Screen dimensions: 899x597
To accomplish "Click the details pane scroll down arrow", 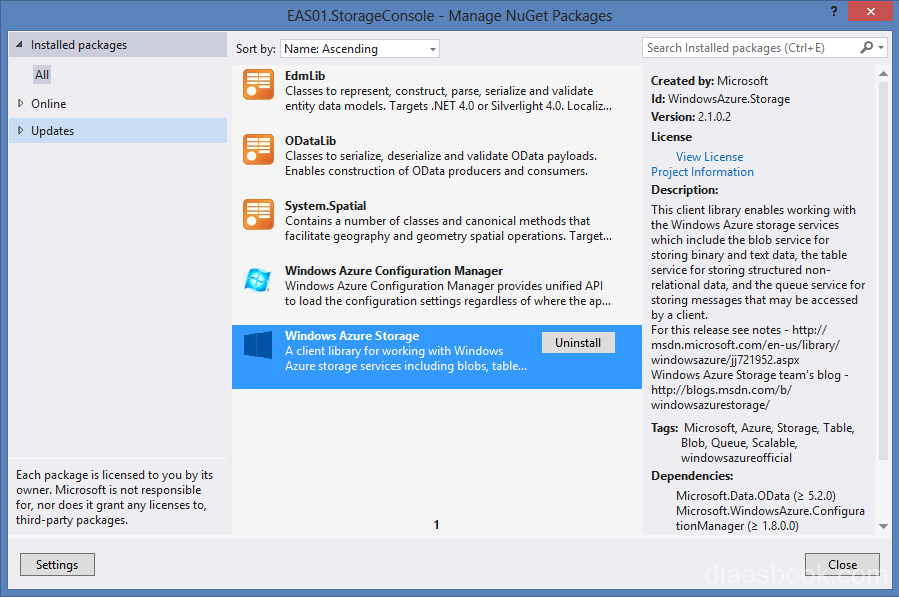I will [x=883, y=526].
